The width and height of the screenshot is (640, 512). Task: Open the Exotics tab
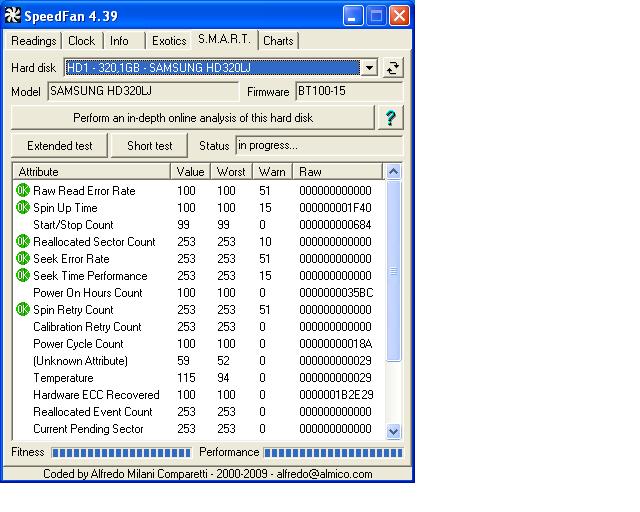(x=169, y=41)
